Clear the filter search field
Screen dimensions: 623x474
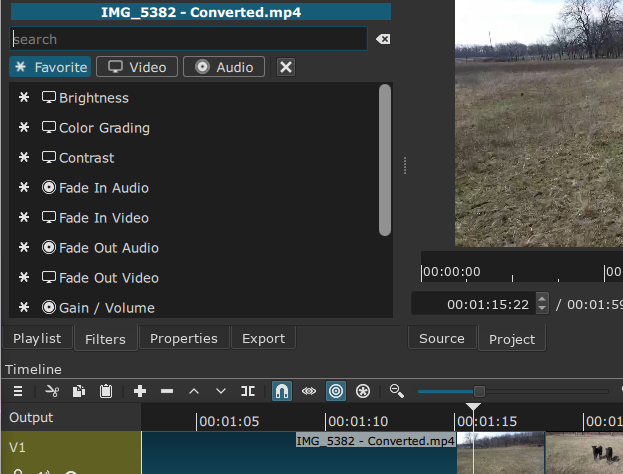383,39
